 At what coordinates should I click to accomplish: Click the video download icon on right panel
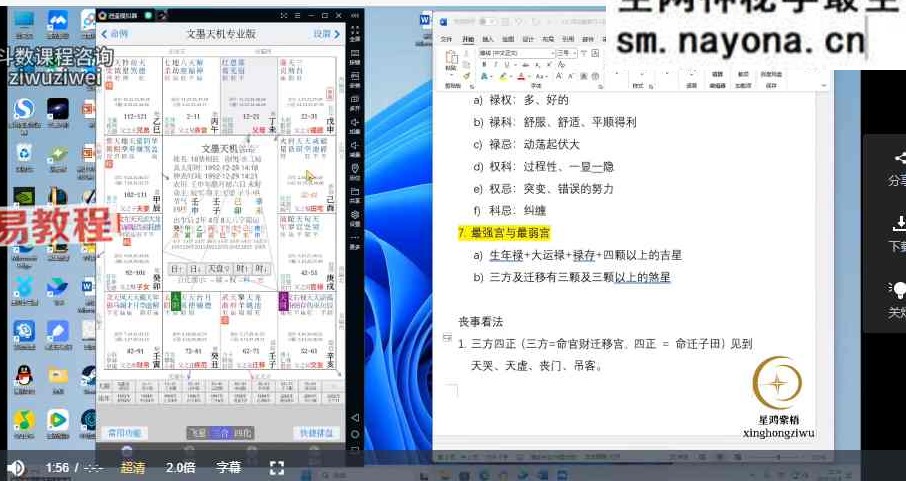899,223
